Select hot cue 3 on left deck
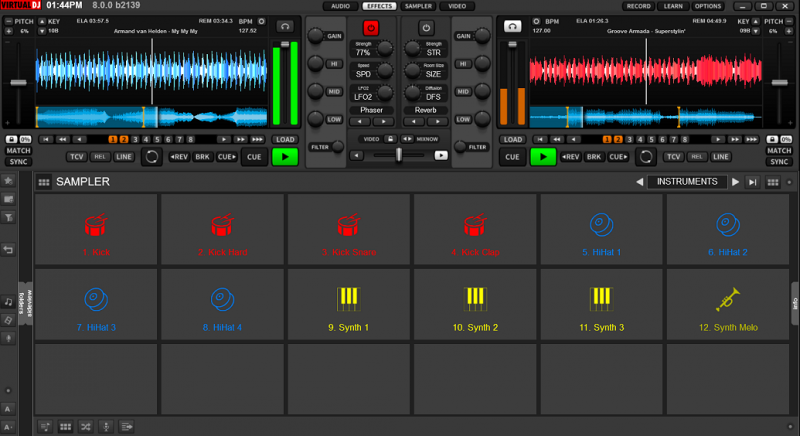 click(135, 139)
